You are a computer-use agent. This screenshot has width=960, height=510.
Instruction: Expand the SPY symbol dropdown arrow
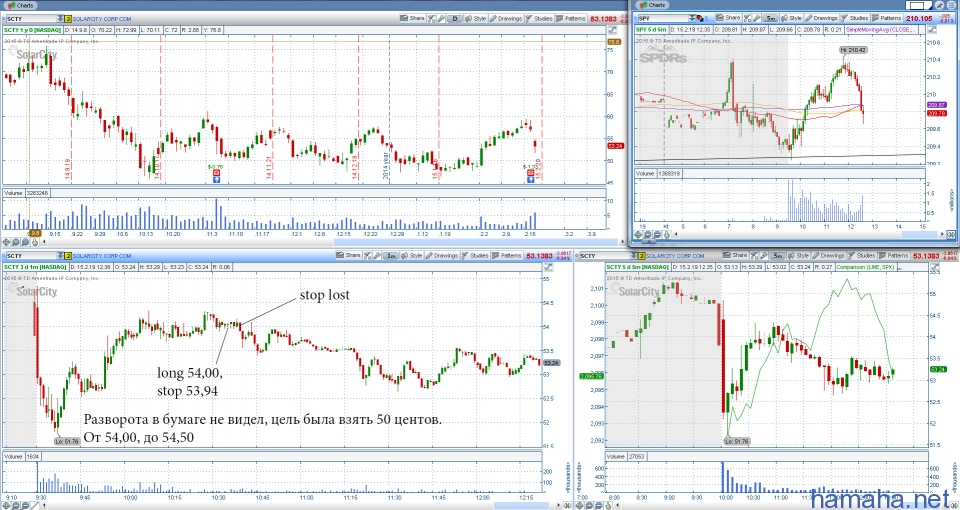click(691, 18)
